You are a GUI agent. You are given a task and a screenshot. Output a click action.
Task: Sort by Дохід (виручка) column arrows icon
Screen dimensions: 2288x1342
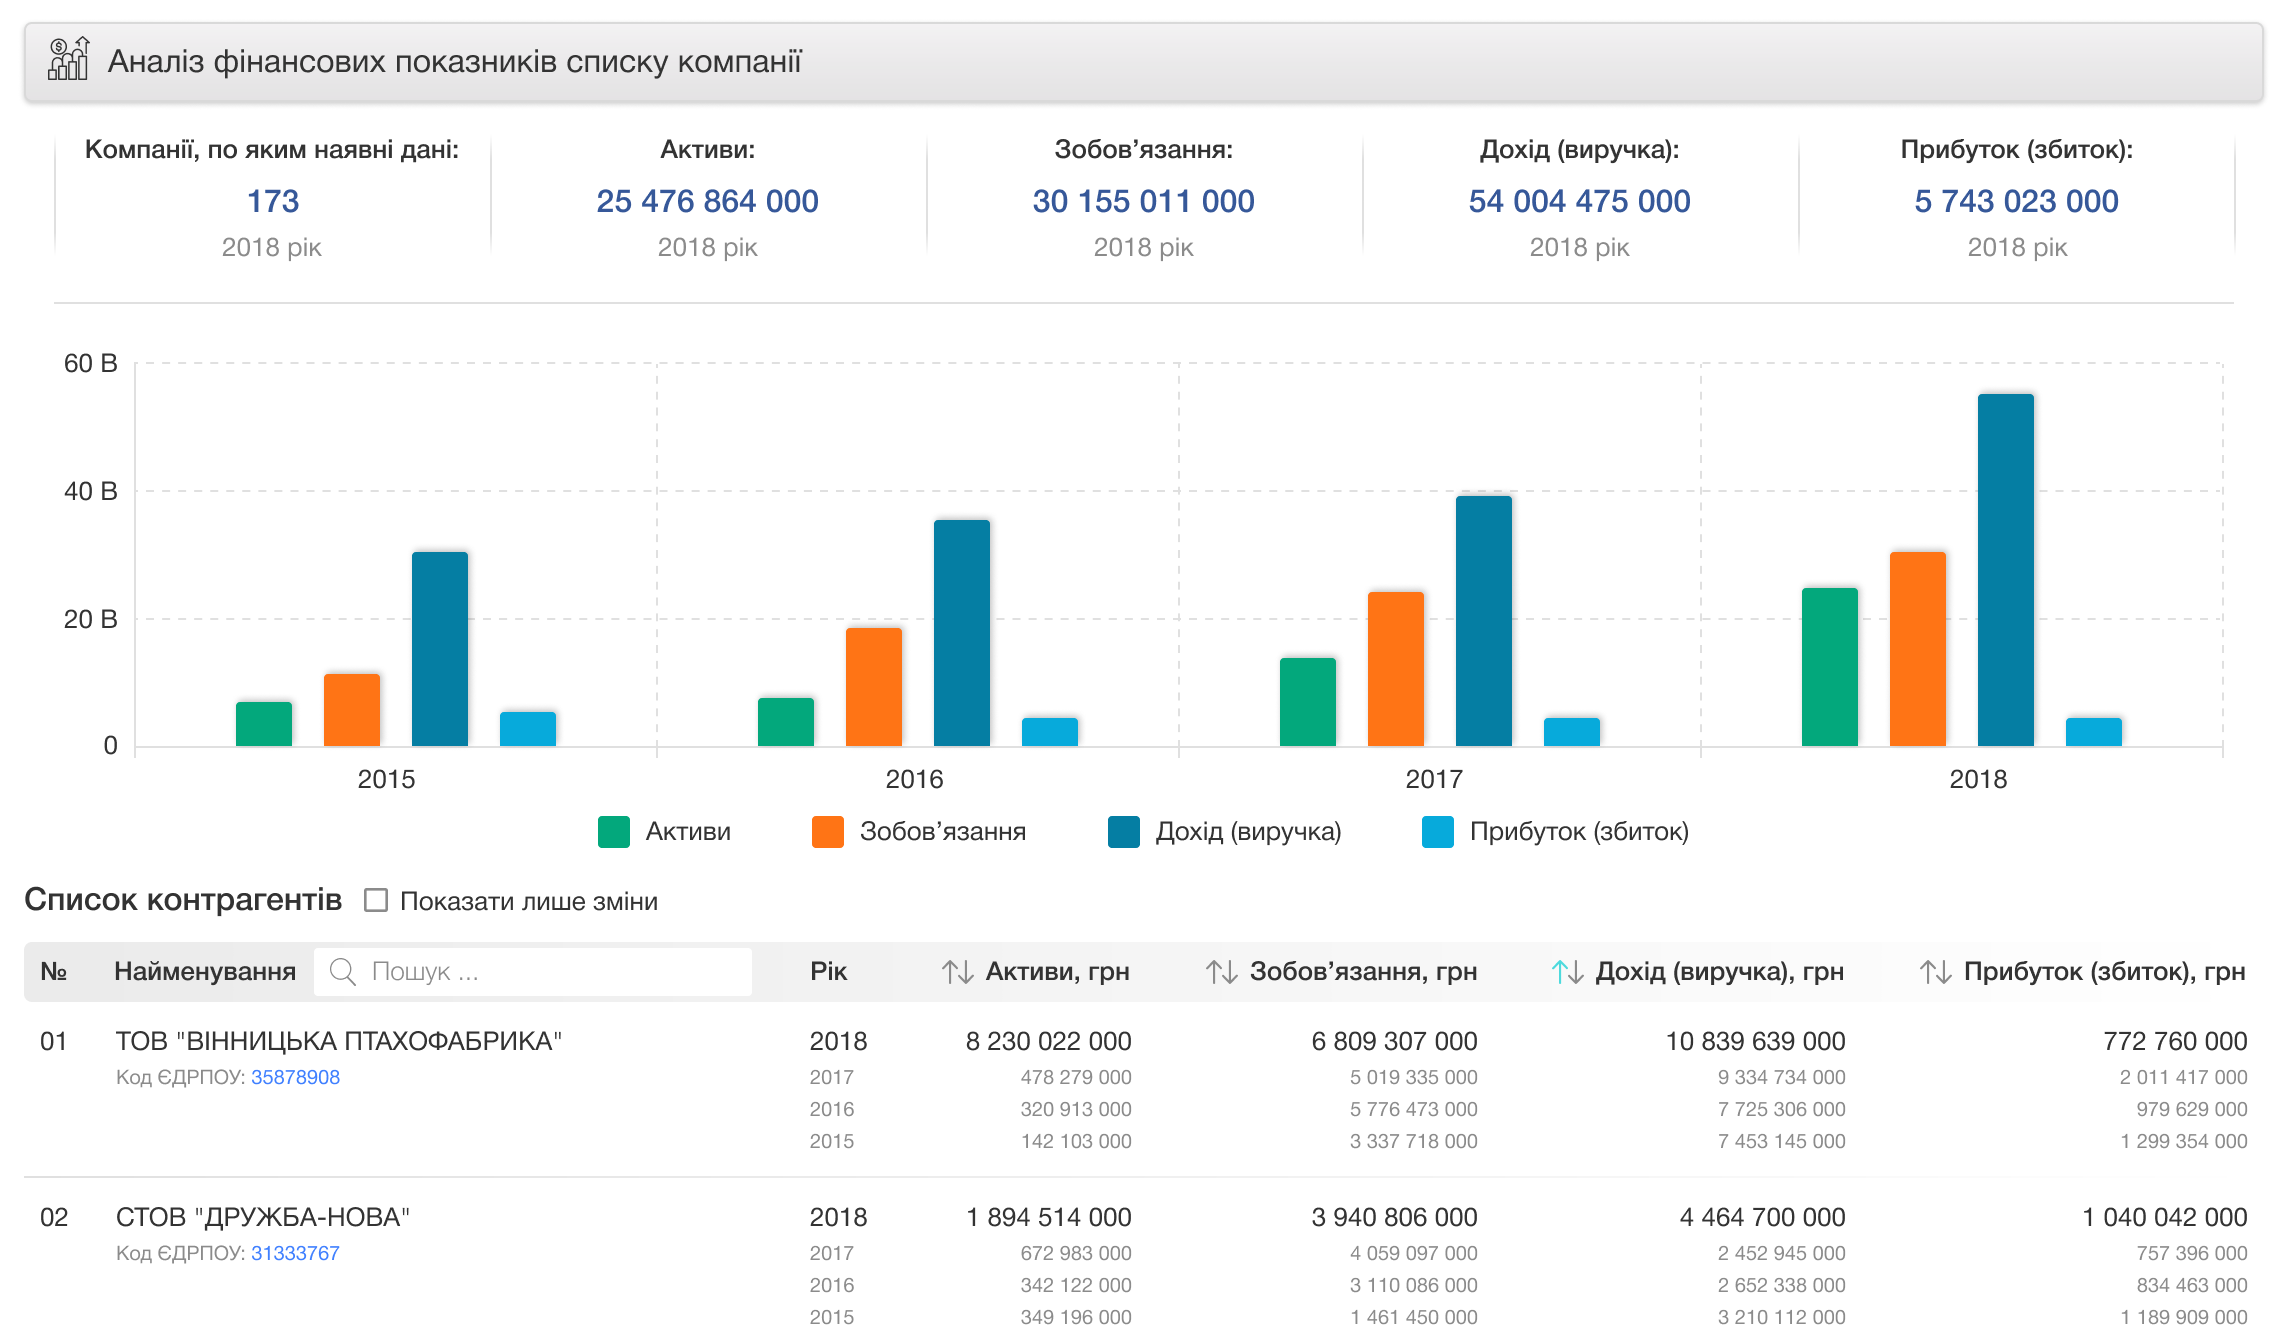(x=1567, y=971)
